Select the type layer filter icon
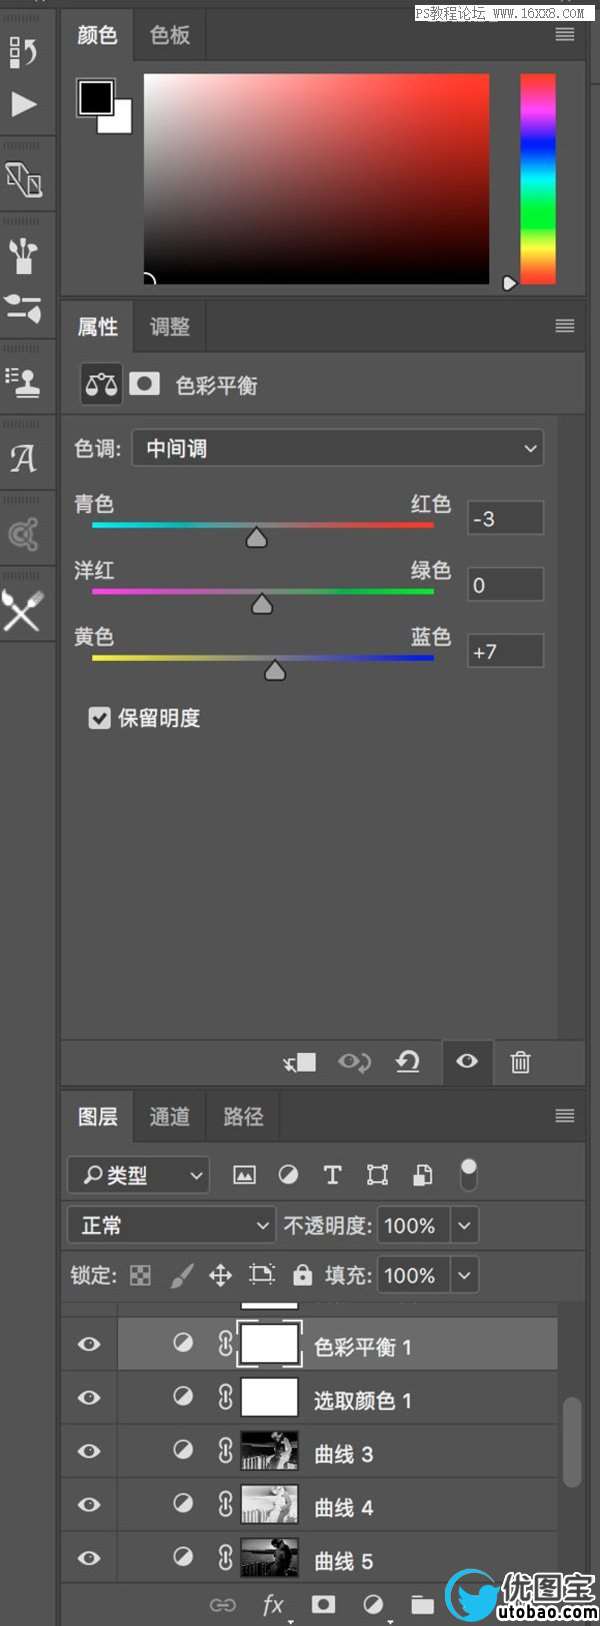 point(332,1175)
